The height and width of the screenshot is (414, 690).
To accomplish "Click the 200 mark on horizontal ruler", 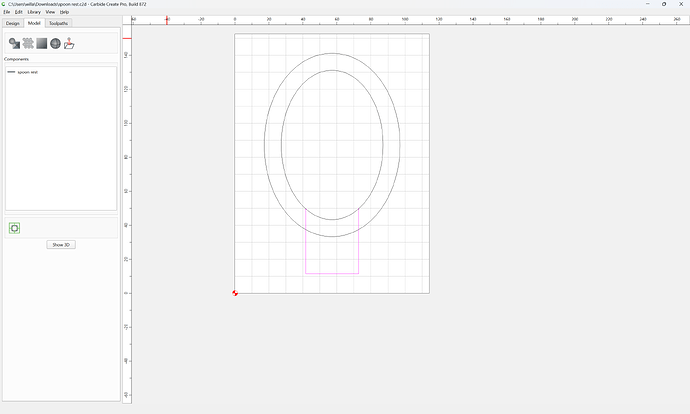I will click(x=575, y=19).
